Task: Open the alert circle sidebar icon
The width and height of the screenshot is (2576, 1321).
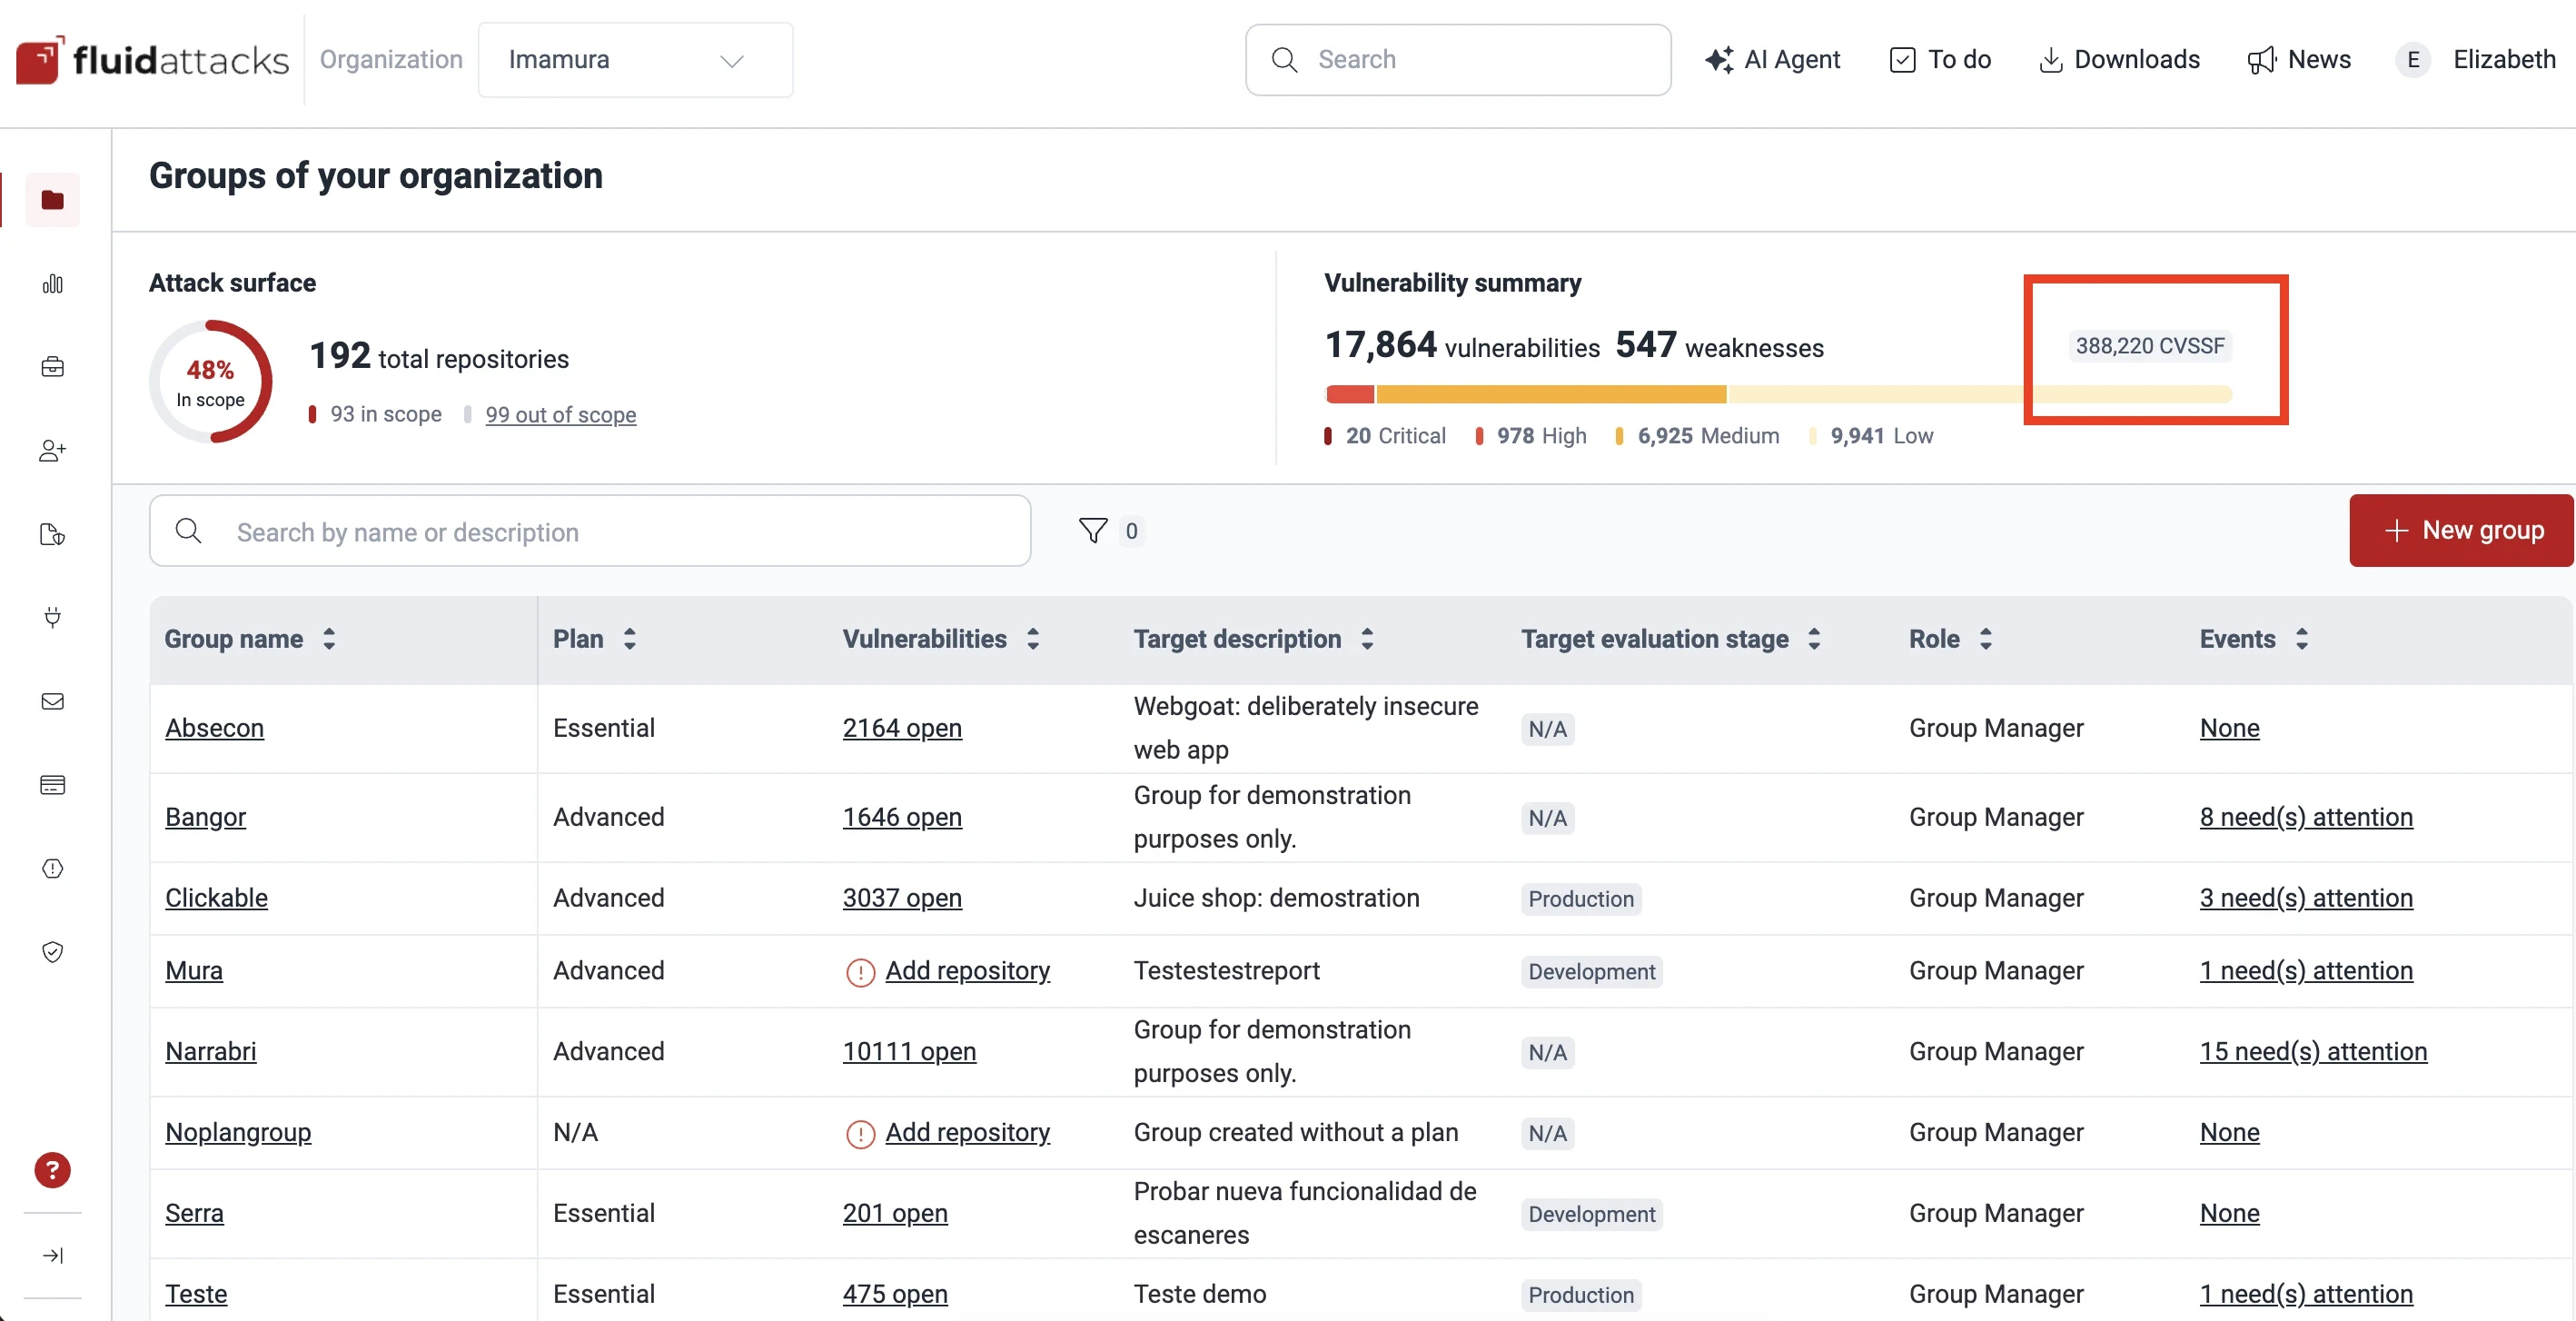Action: click(53, 868)
